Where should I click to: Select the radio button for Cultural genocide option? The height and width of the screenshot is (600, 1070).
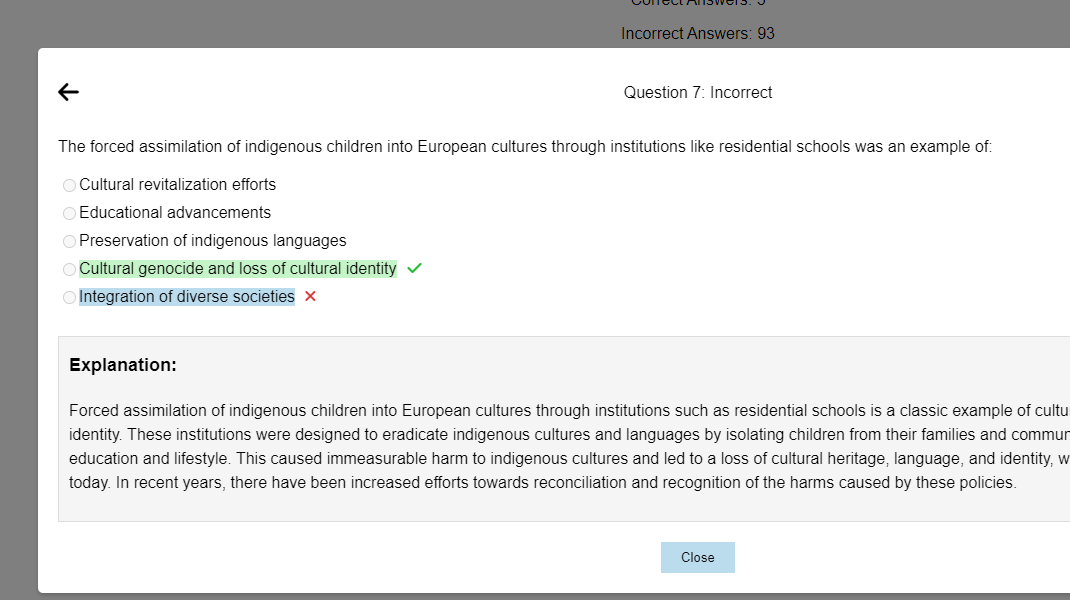click(x=69, y=270)
